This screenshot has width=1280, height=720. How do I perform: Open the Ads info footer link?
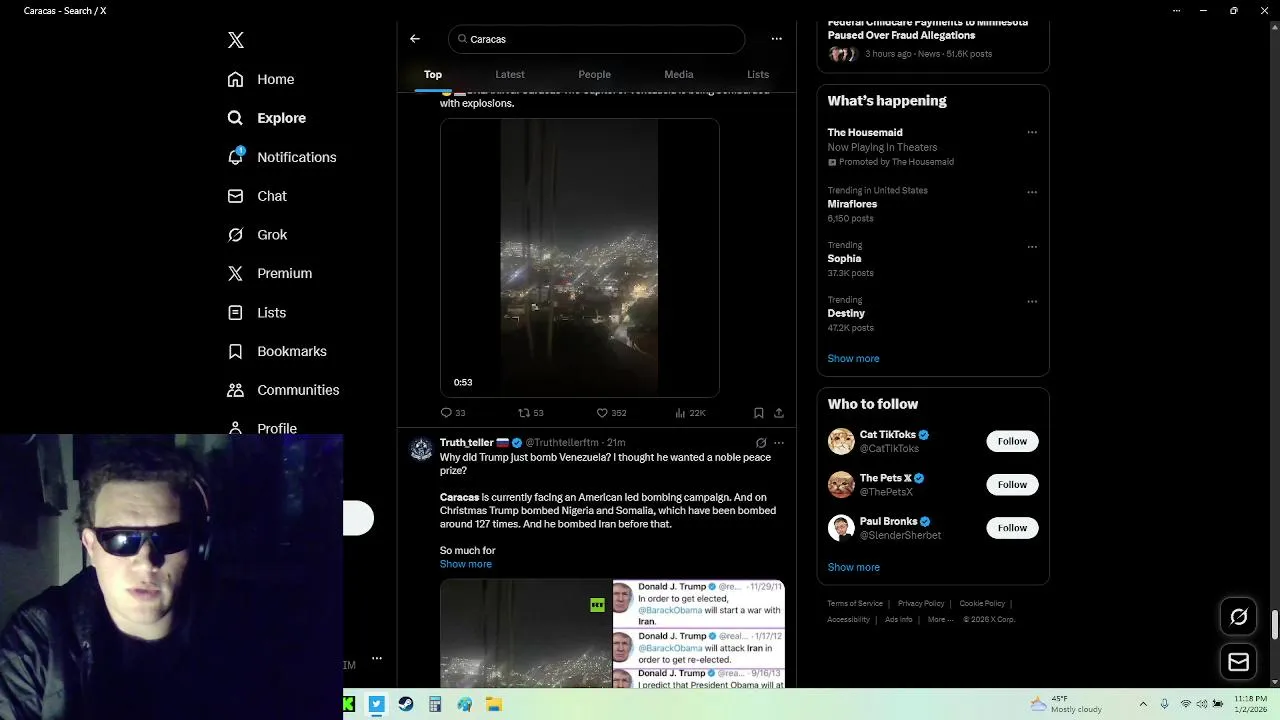tap(898, 619)
